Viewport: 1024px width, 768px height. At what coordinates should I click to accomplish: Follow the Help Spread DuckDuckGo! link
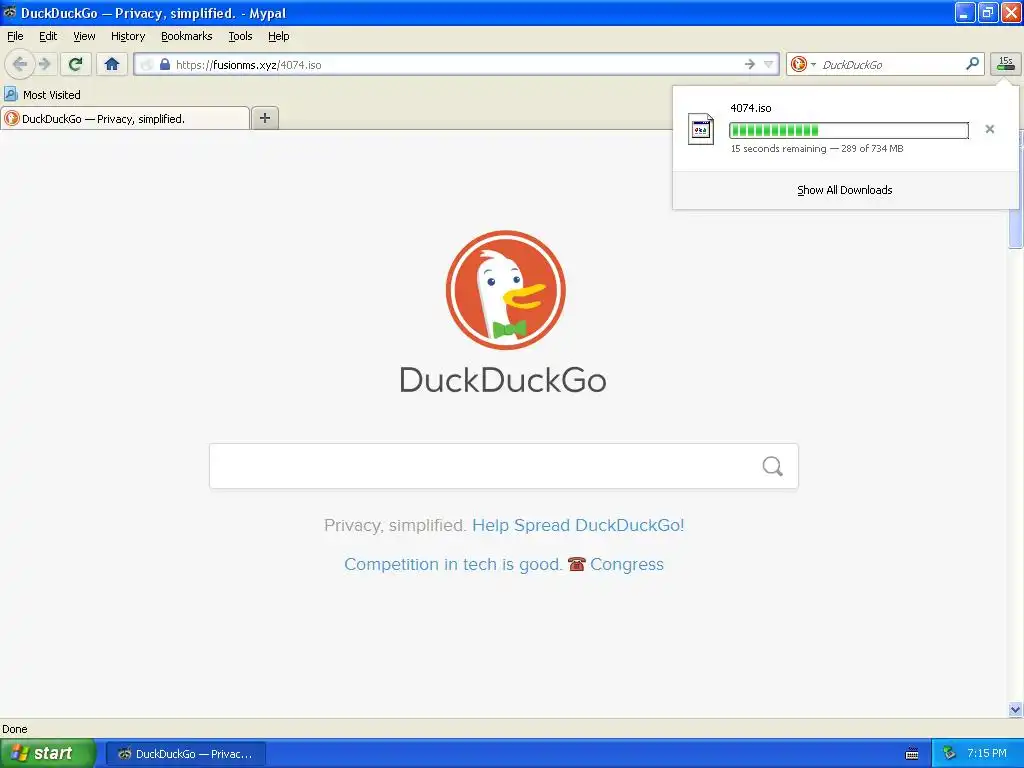pos(578,525)
